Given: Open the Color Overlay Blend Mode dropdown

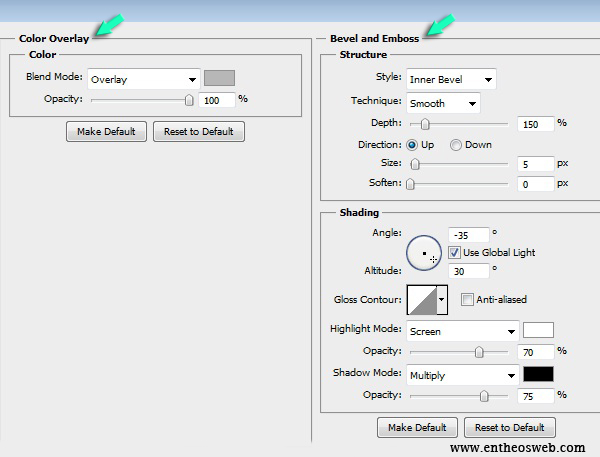Looking at the screenshot, I should coord(143,79).
